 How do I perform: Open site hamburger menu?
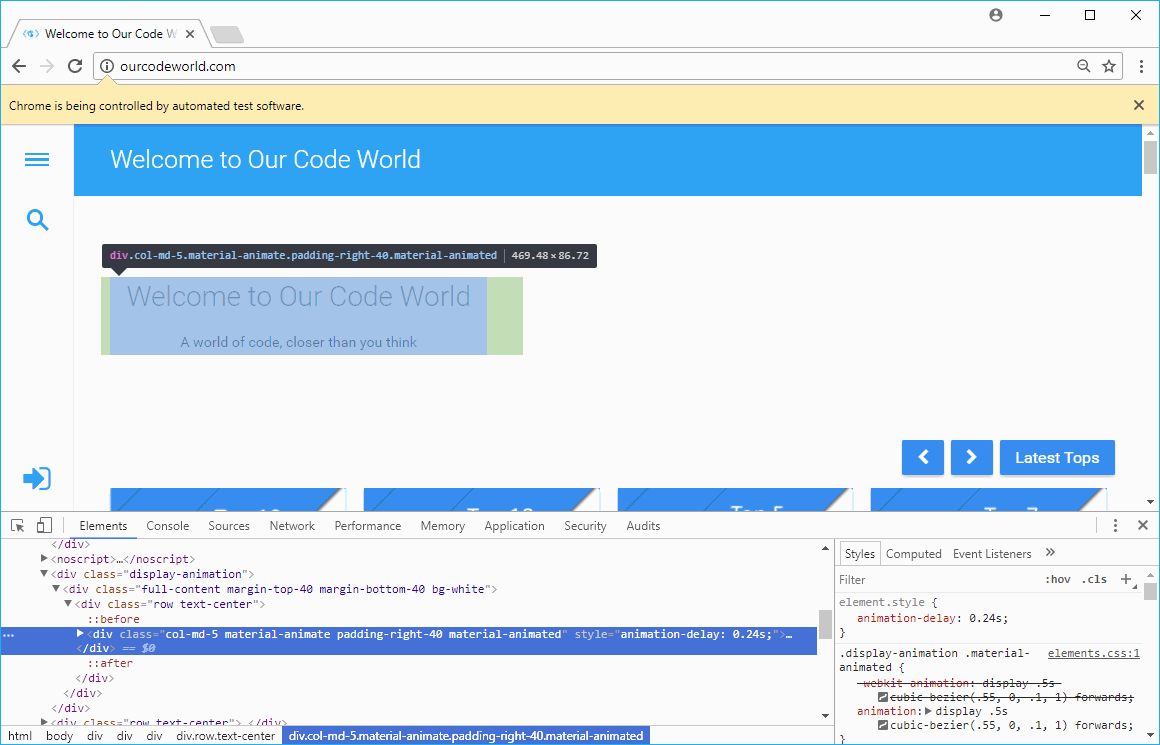[37, 159]
